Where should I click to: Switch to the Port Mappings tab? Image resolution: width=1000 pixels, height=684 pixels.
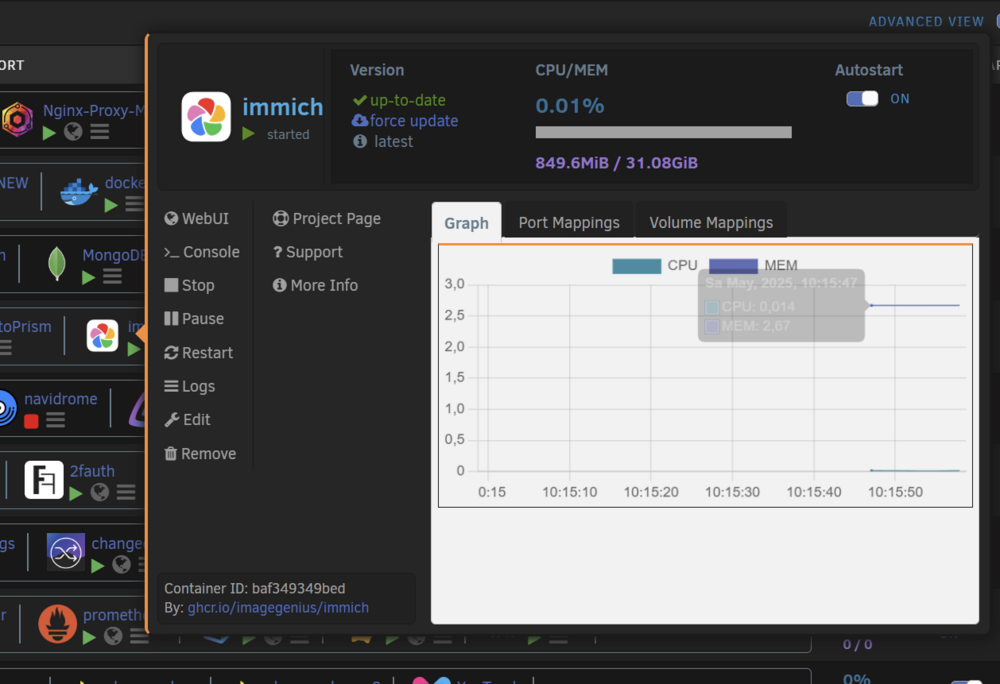569,222
